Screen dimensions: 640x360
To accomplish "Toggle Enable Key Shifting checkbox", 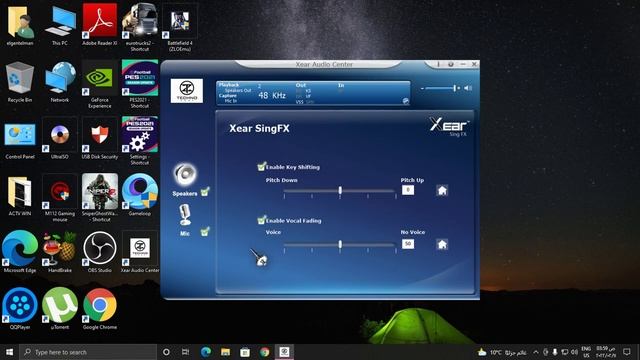I will click(x=261, y=166).
